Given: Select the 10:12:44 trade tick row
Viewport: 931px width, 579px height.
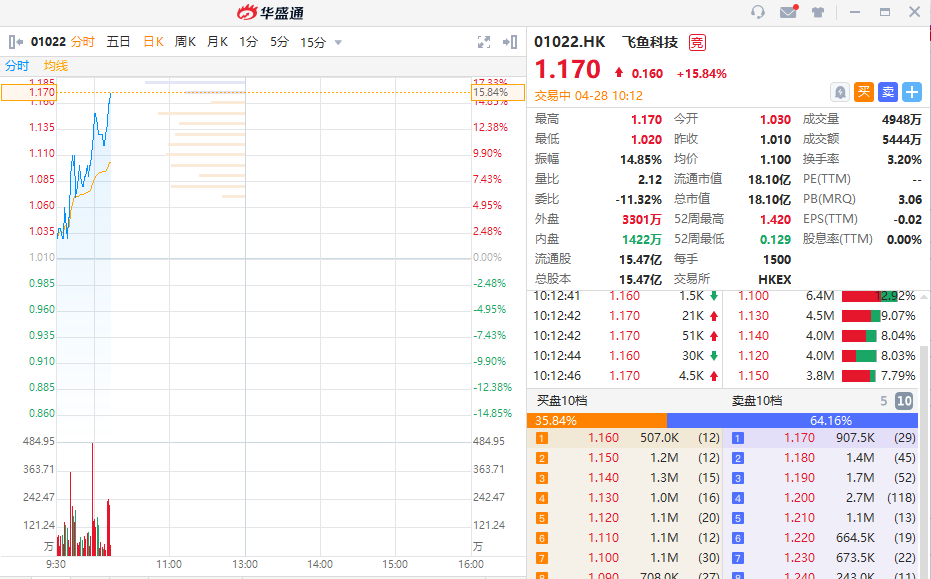Looking at the screenshot, I should (x=626, y=356).
